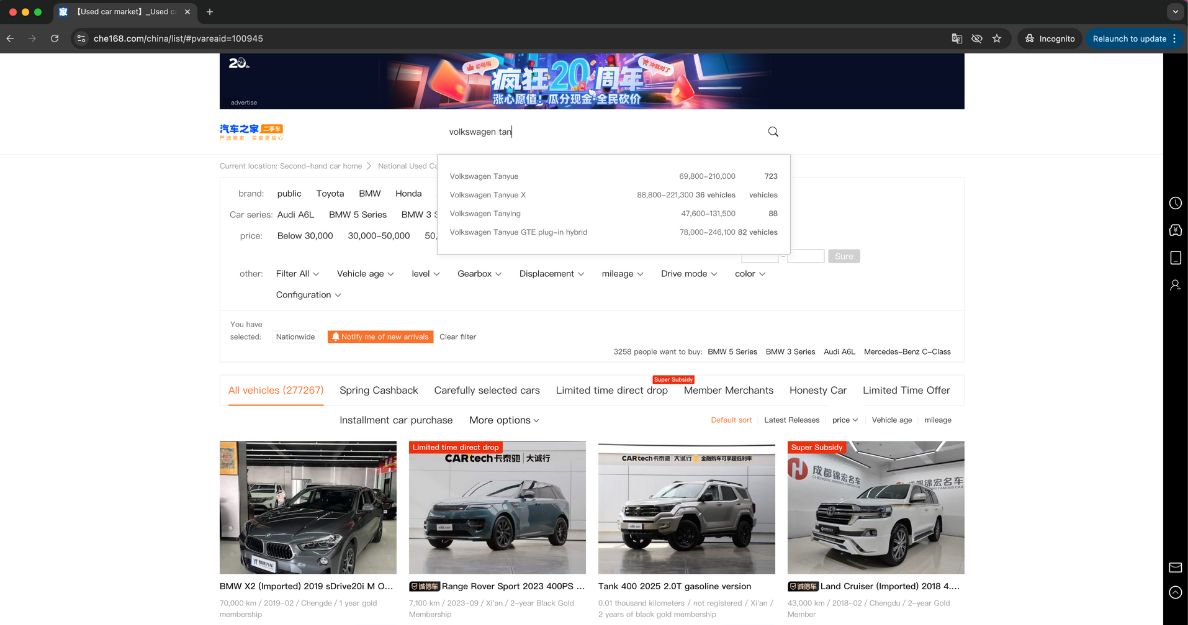Screen dimensions: 1188x625
Task: Bookmark this page with star icon
Action: 997,39
